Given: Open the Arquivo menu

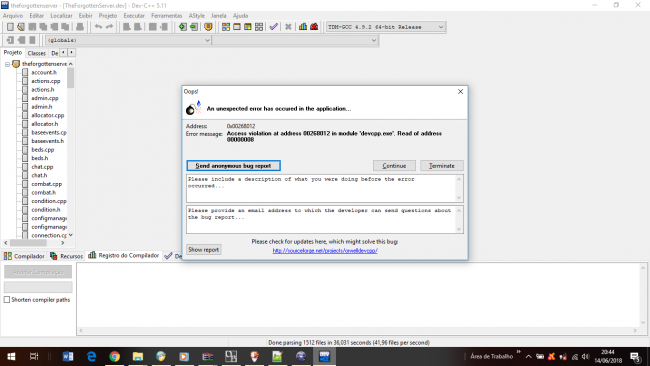Looking at the screenshot, I should click(13, 15).
